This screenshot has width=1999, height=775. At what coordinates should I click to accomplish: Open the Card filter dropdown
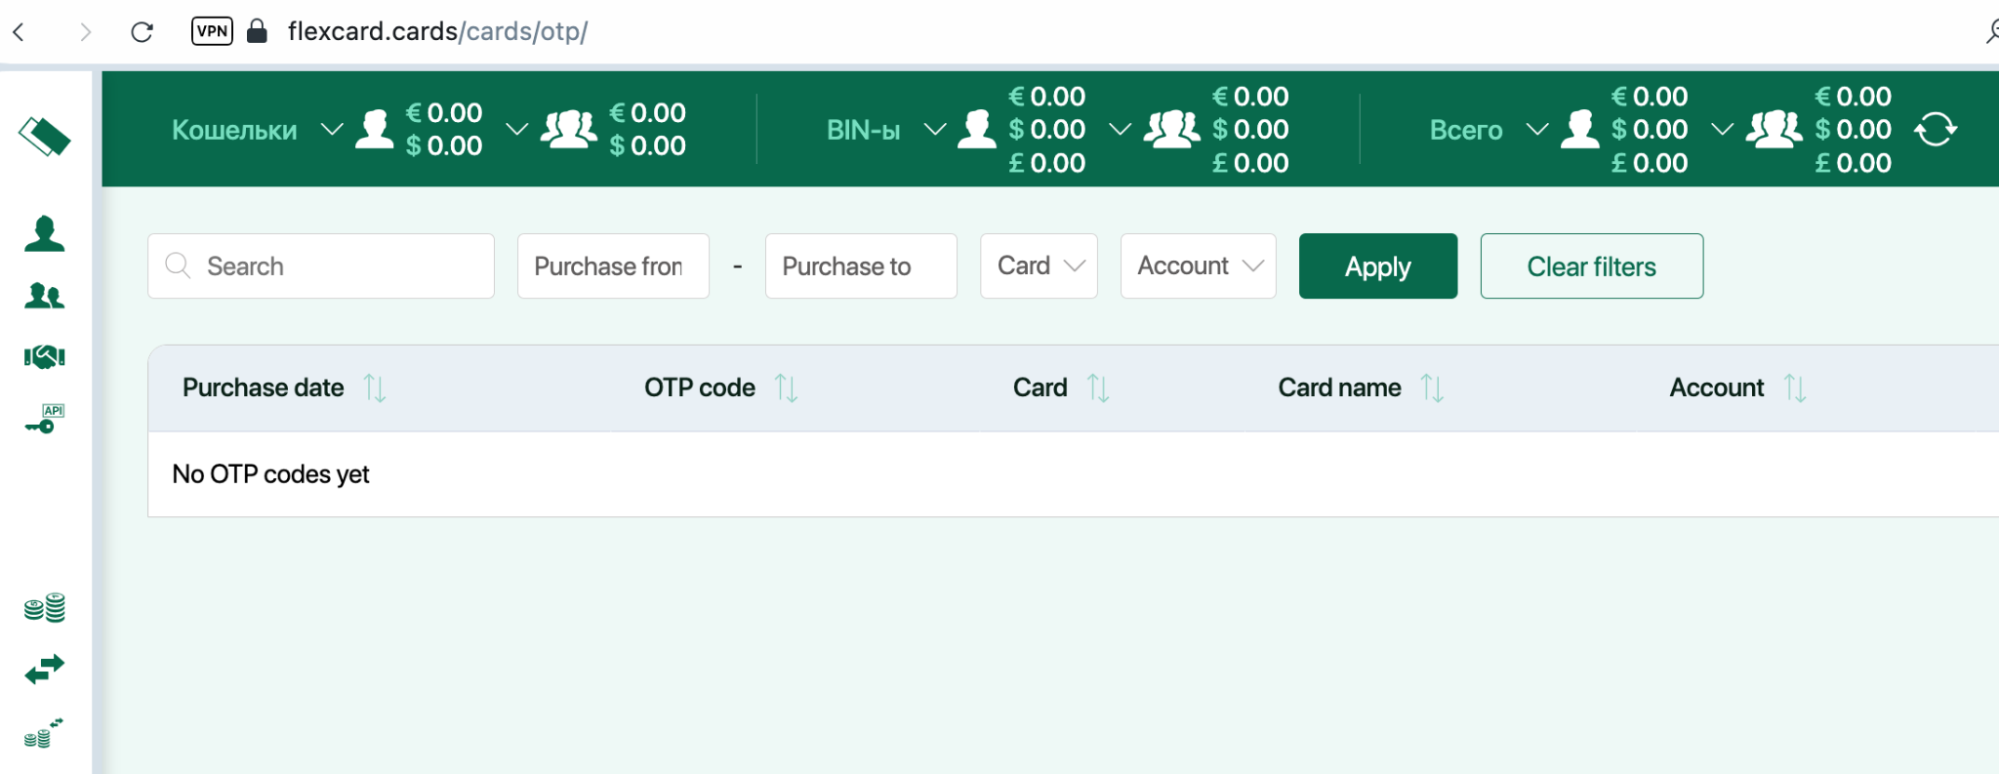[1039, 266]
